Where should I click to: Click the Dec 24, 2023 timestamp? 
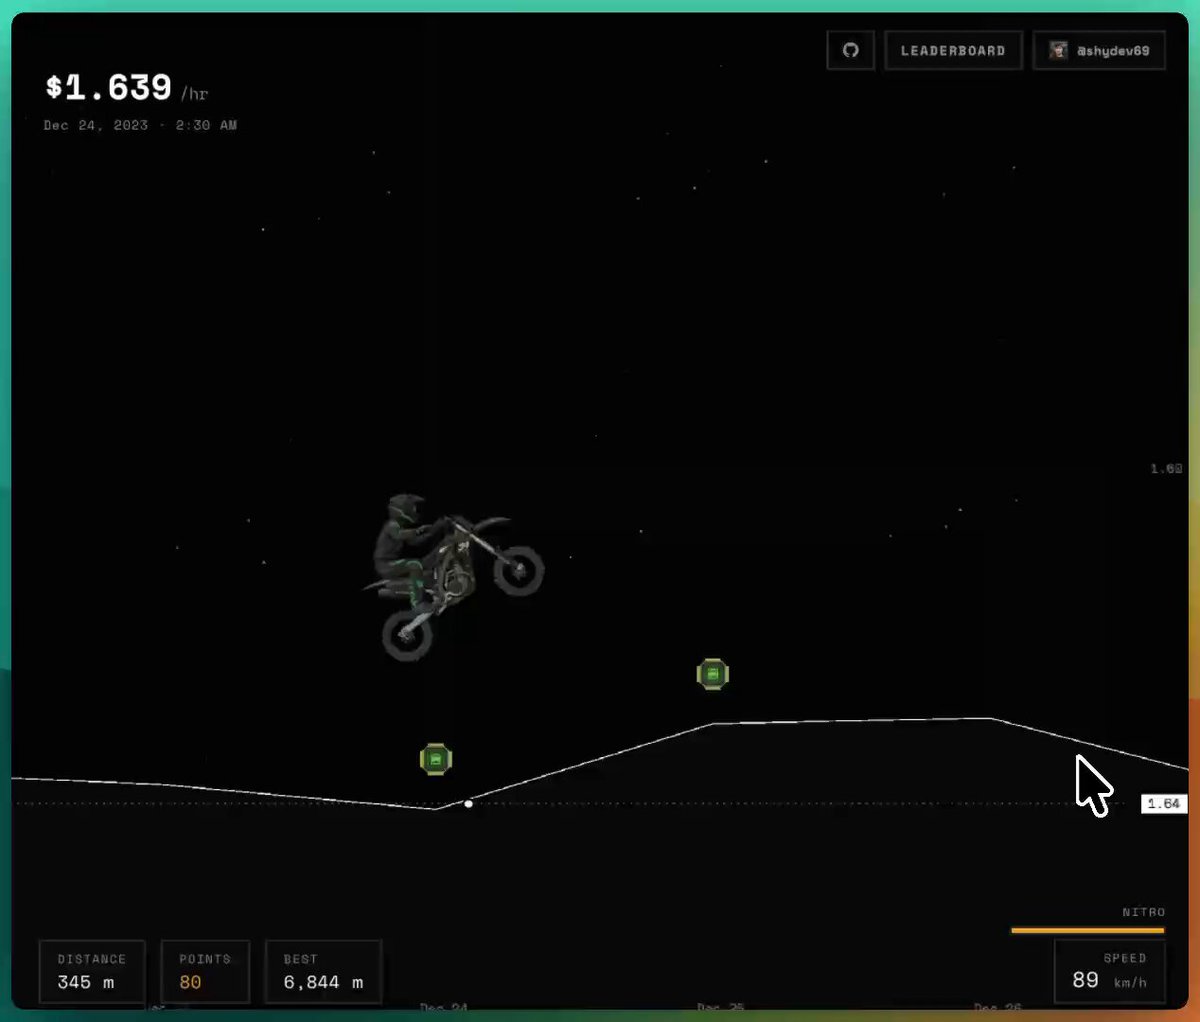[140, 125]
